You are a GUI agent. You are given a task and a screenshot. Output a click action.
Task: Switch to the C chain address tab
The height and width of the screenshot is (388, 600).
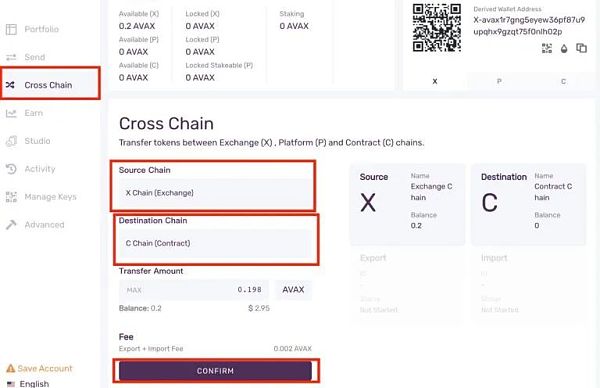pyautogui.click(x=563, y=81)
